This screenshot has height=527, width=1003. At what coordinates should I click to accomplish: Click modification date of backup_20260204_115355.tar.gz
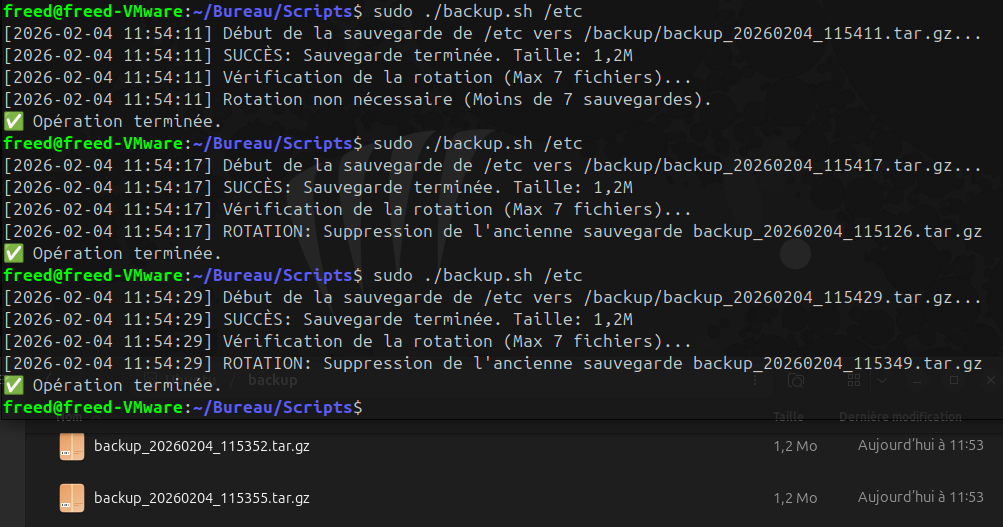pos(920,497)
